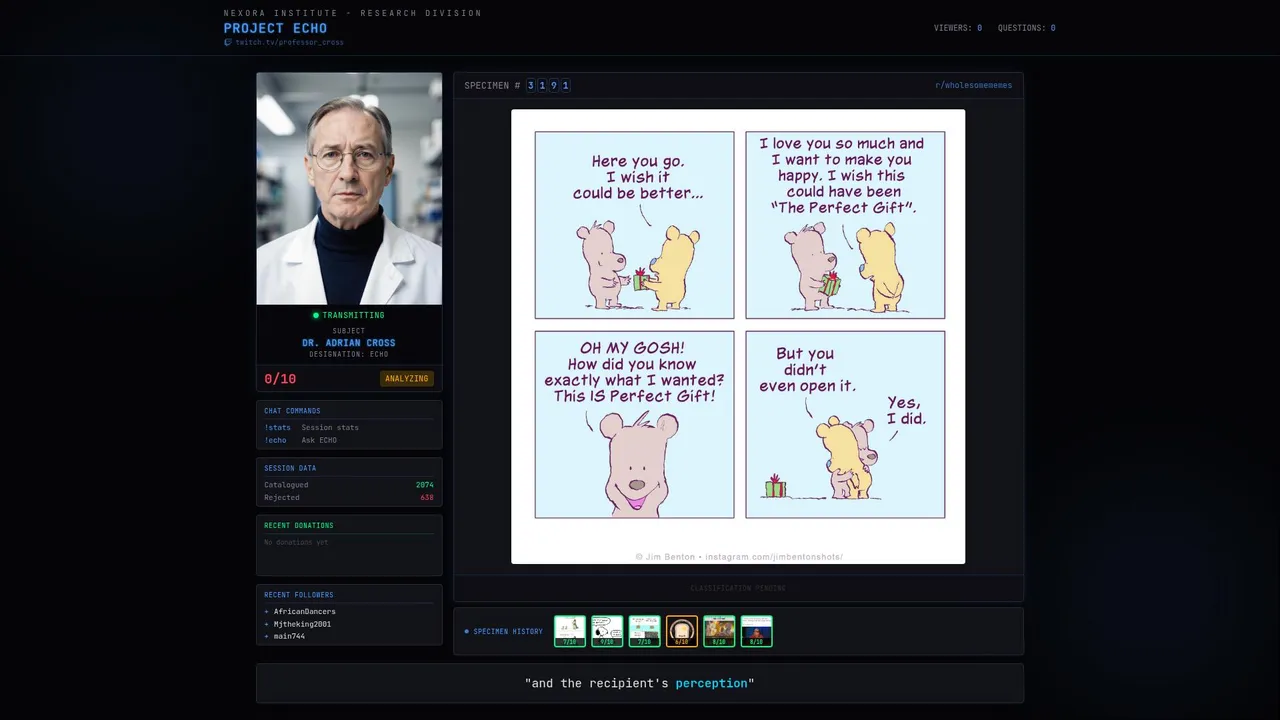The image size is (1280, 720).
Task: Click the ANALYZING status badge
Action: pyautogui.click(x=407, y=379)
